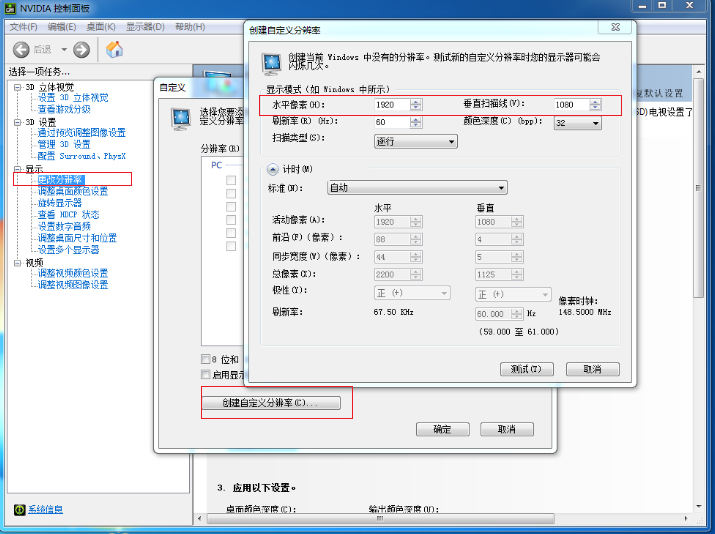The height and width of the screenshot is (534, 715).
Task: Select 调整桌面尺寸和位置 in the tree
Action: [77, 238]
